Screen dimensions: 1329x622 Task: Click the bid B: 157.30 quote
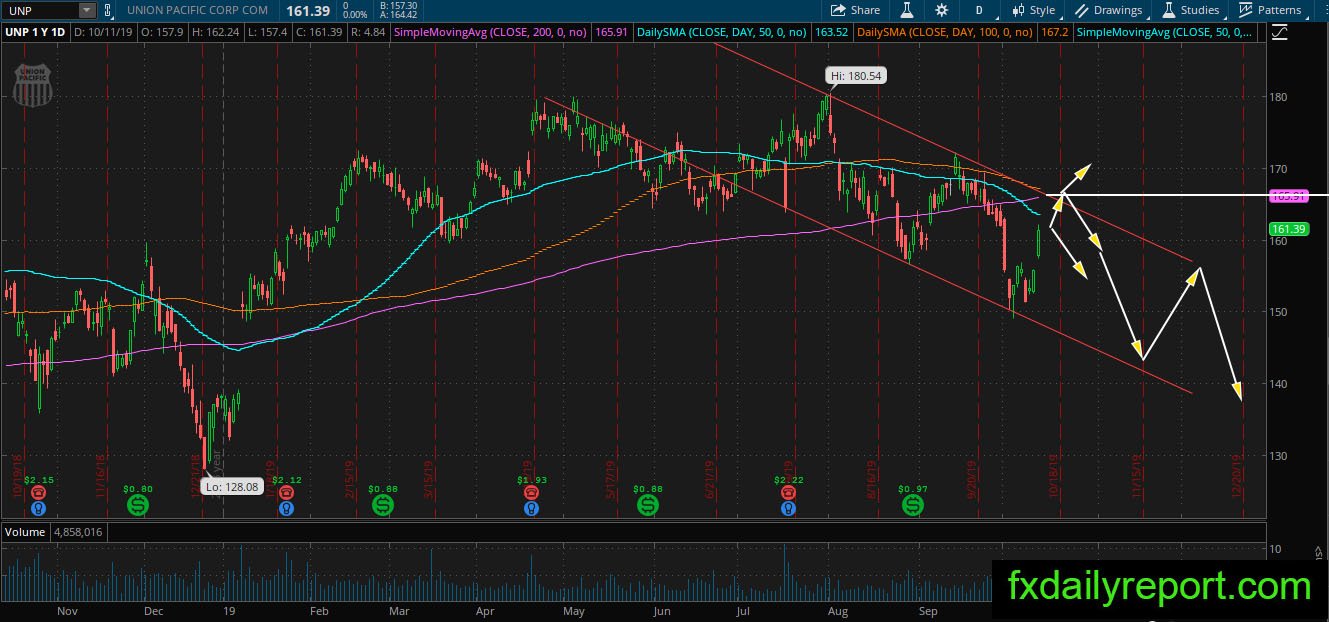pos(397,5)
